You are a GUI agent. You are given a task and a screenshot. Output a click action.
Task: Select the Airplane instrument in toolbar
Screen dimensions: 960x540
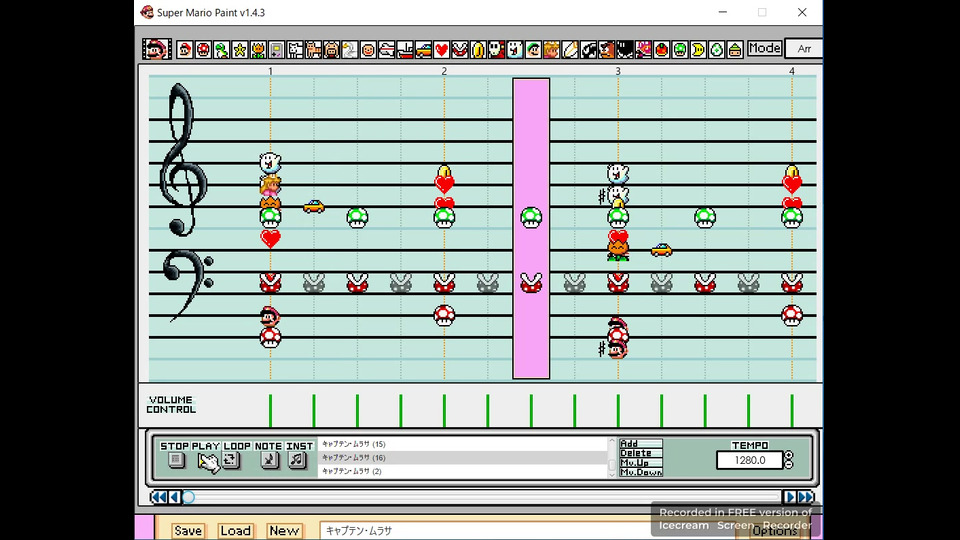point(386,50)
